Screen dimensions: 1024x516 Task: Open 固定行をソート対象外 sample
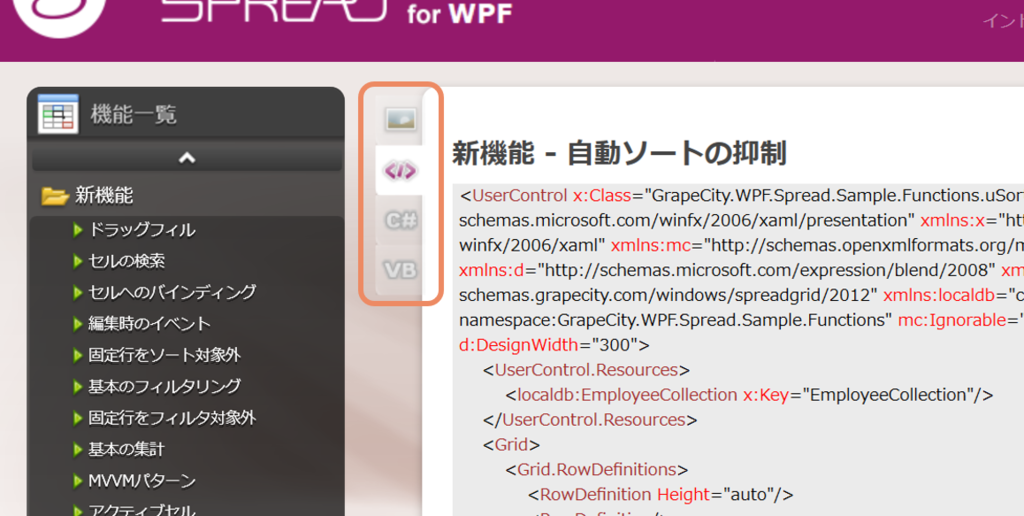165,355
